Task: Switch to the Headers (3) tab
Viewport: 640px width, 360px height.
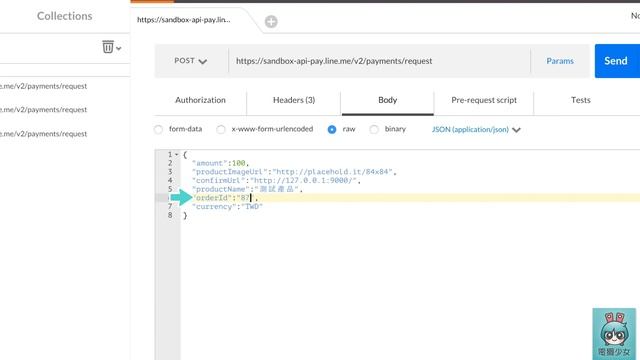Action: (x=294, y=100)
